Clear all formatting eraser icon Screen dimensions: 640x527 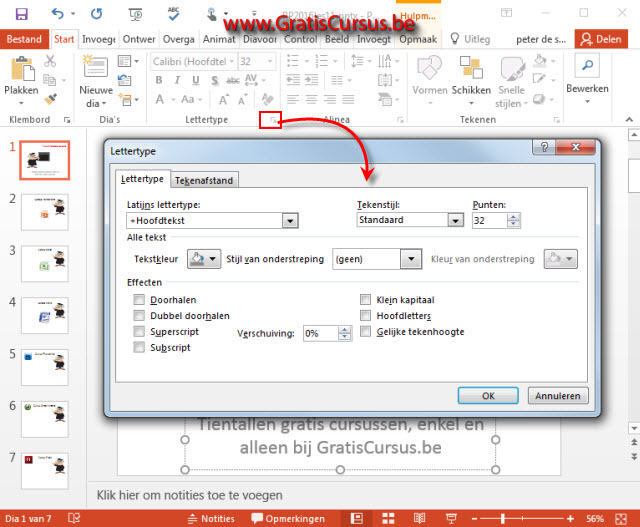coord(267,99)
